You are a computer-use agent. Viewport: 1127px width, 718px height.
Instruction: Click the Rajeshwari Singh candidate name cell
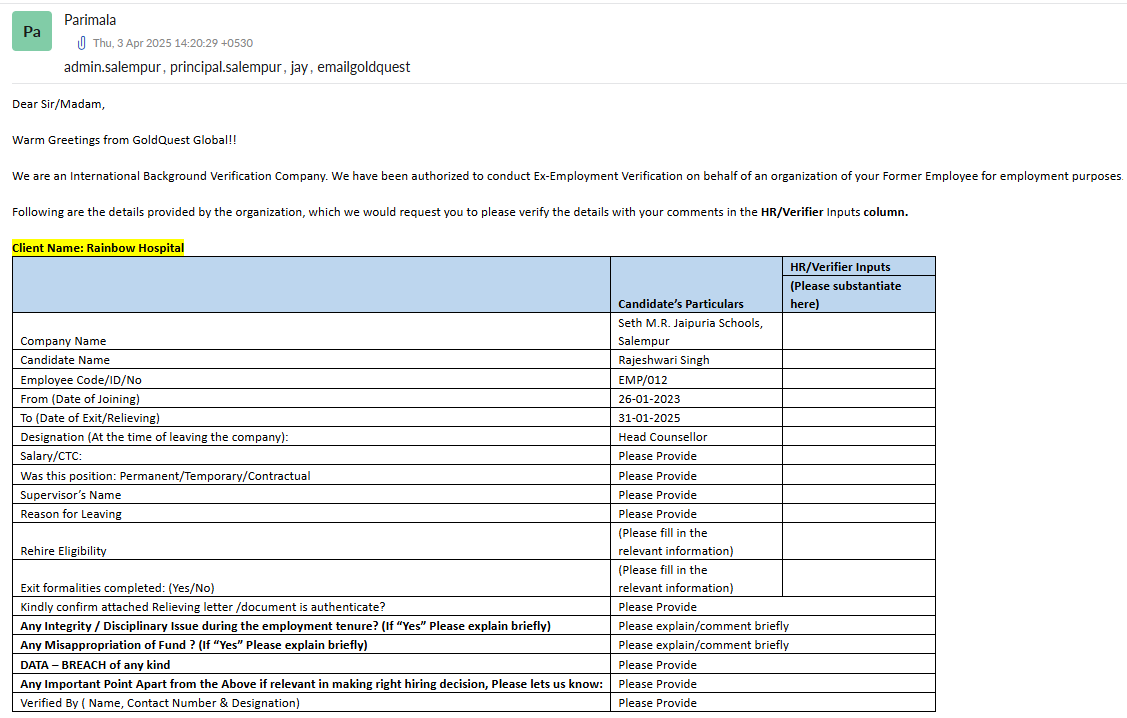point(663,360)
